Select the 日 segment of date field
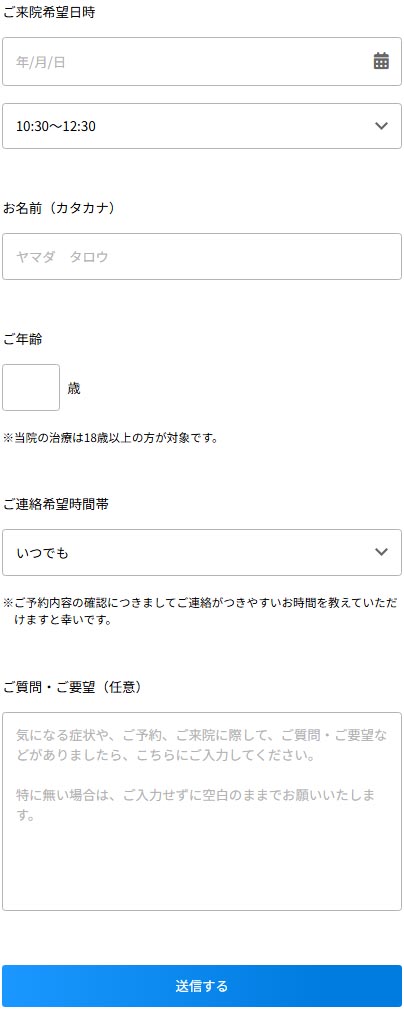The image size is (404, 1009). point(59,62)
